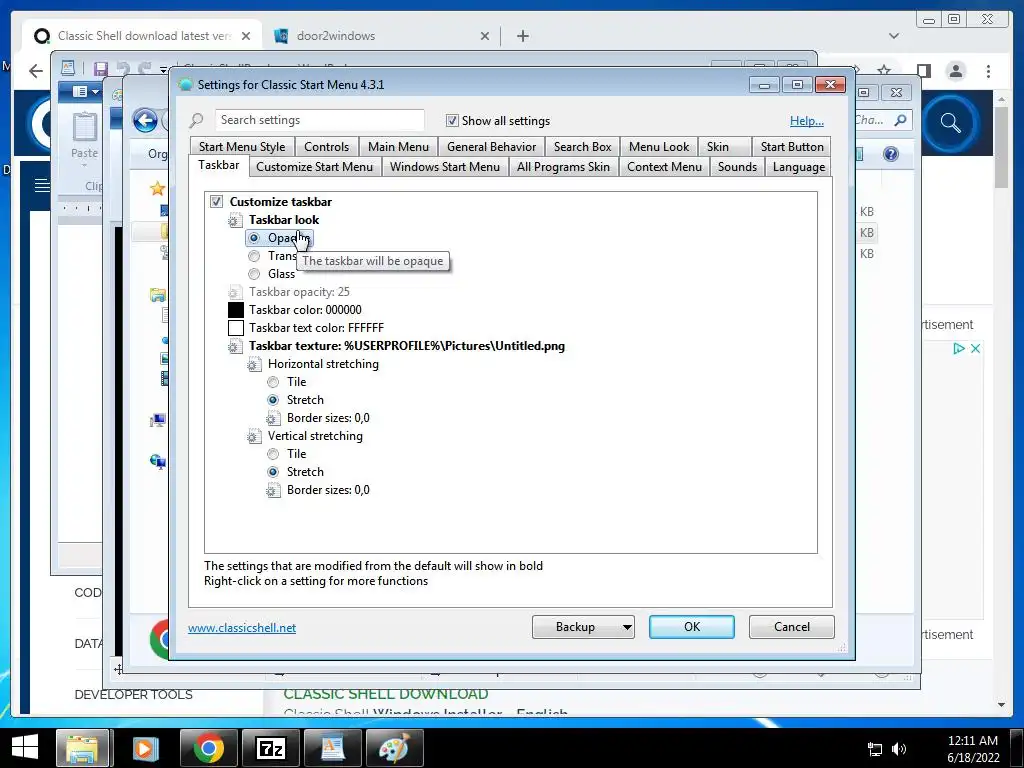Open the Chrome three-dot menu
Screen dimensions: 1024x768
(988, 71)
